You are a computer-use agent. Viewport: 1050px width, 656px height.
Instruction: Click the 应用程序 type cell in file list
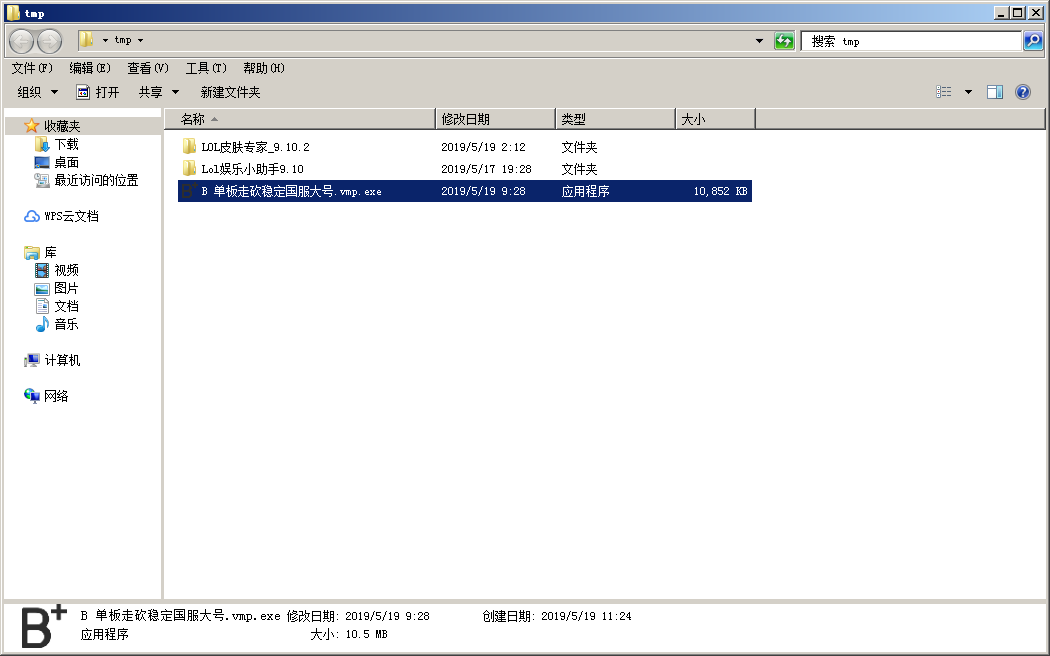click(x=585, y=191)
